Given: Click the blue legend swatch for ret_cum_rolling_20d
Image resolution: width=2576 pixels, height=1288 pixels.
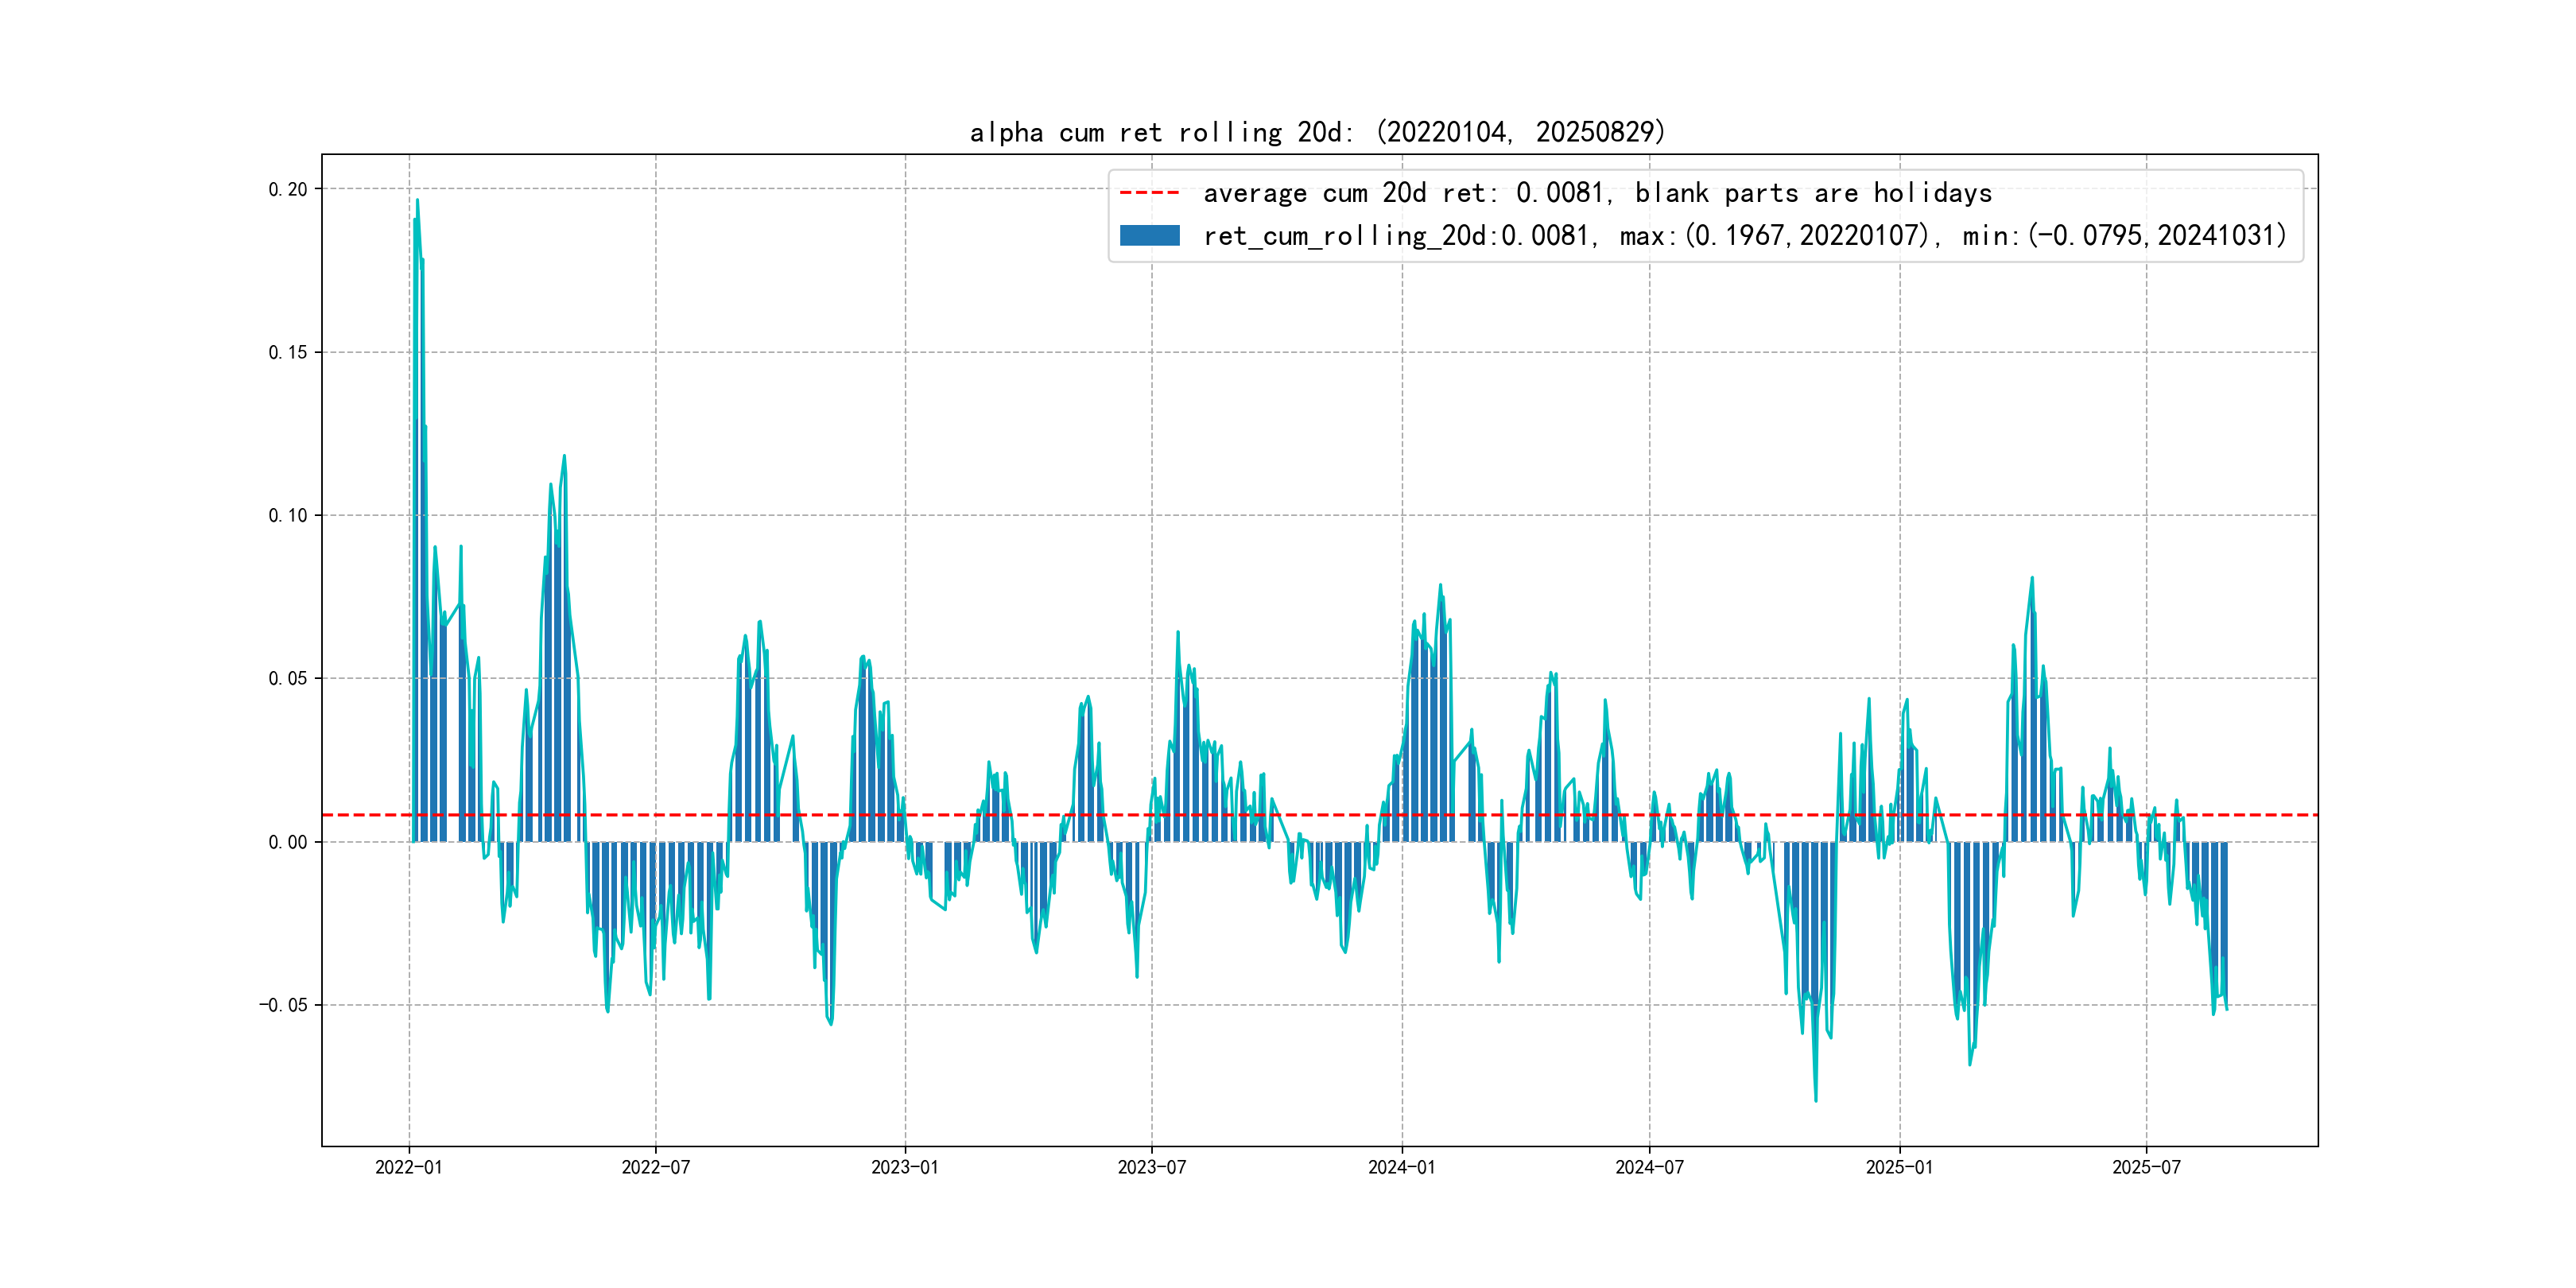Looking at the screenshot, I should (1149, 236).
